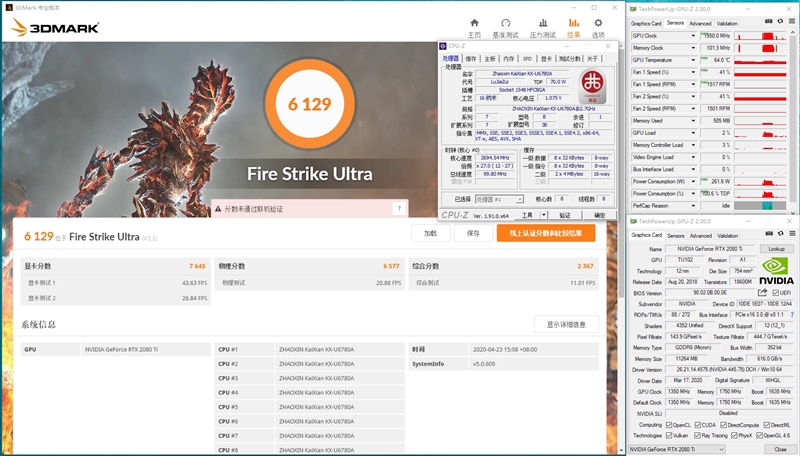Open the Power Consumption (W) dropdown

pyautogui.click(x=693, y=182)
